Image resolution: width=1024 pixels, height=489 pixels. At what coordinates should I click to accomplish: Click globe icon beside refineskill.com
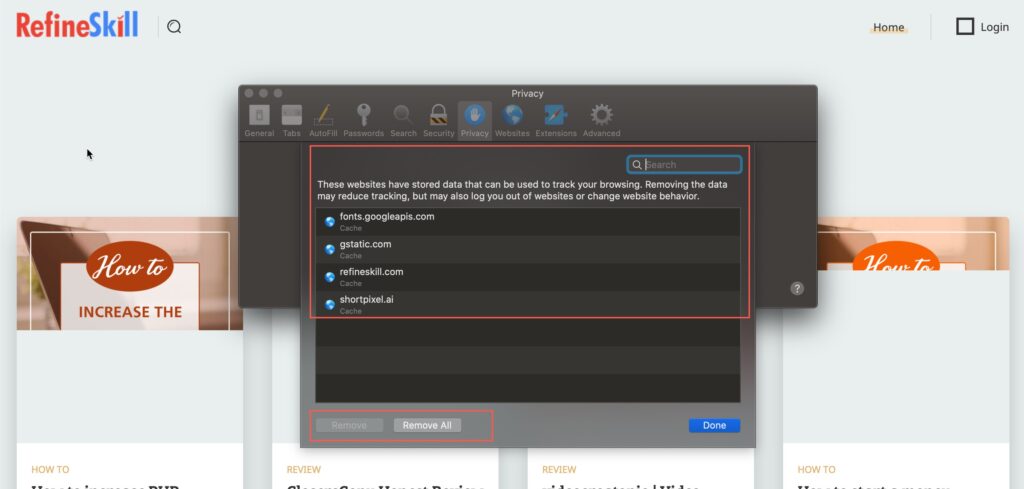[x=330, y=277]
